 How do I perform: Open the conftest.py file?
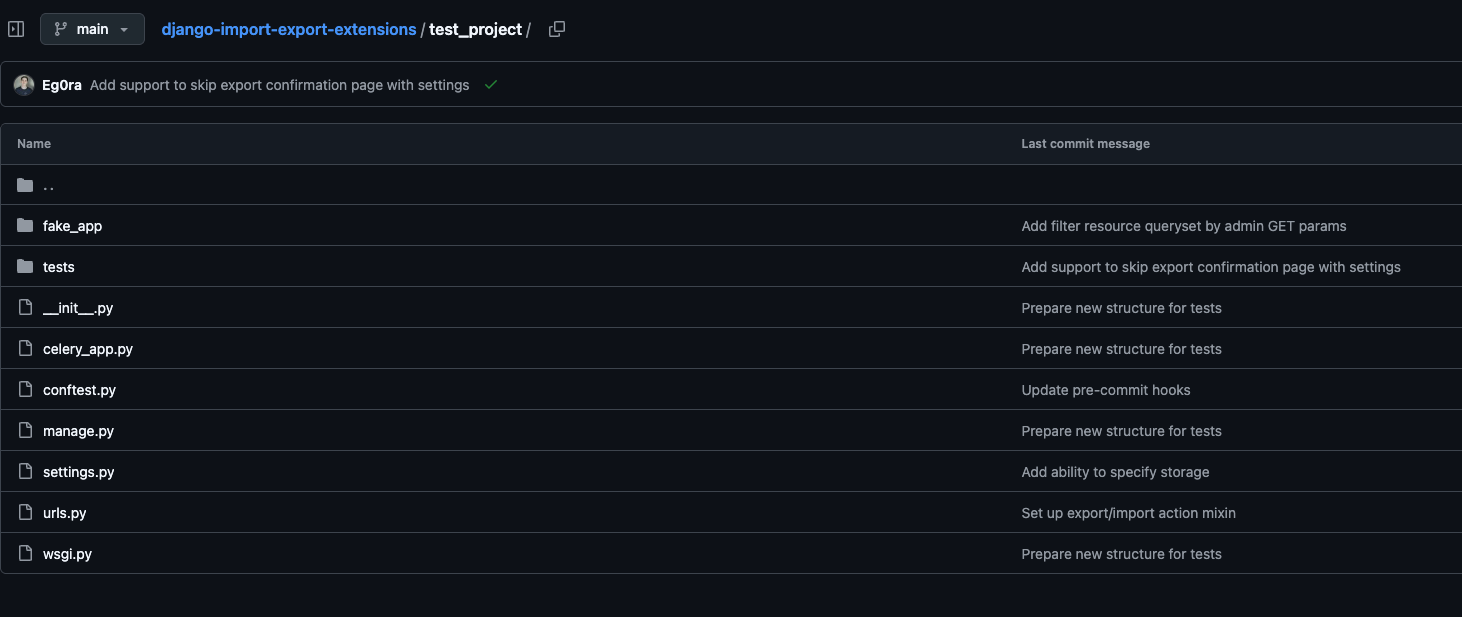(79, 390)
